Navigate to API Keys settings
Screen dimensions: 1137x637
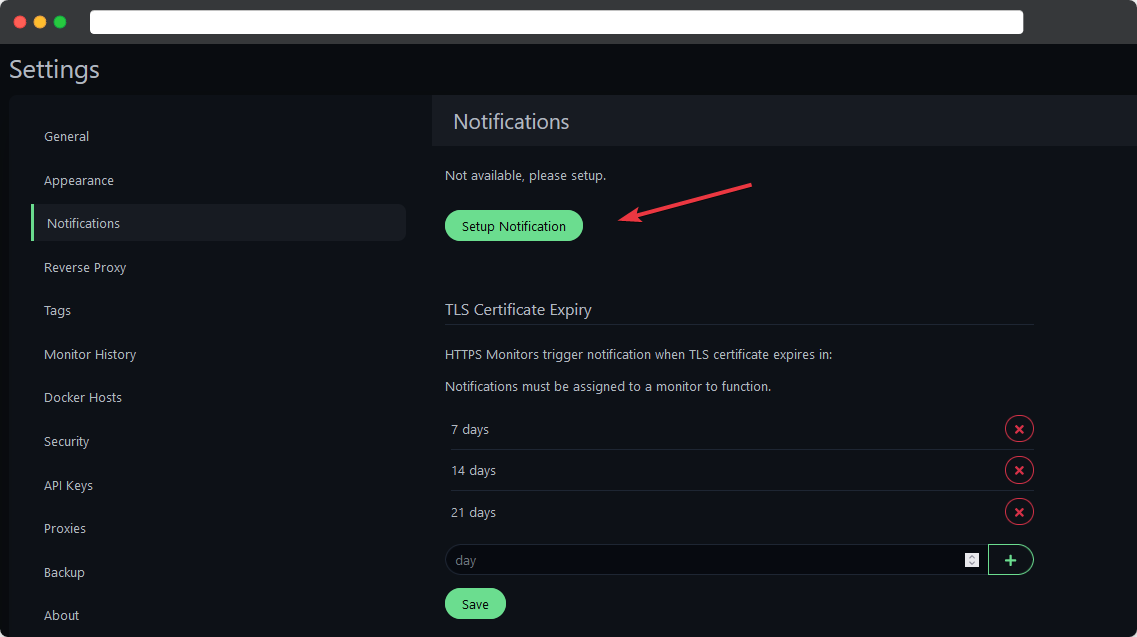click(68, 485)
